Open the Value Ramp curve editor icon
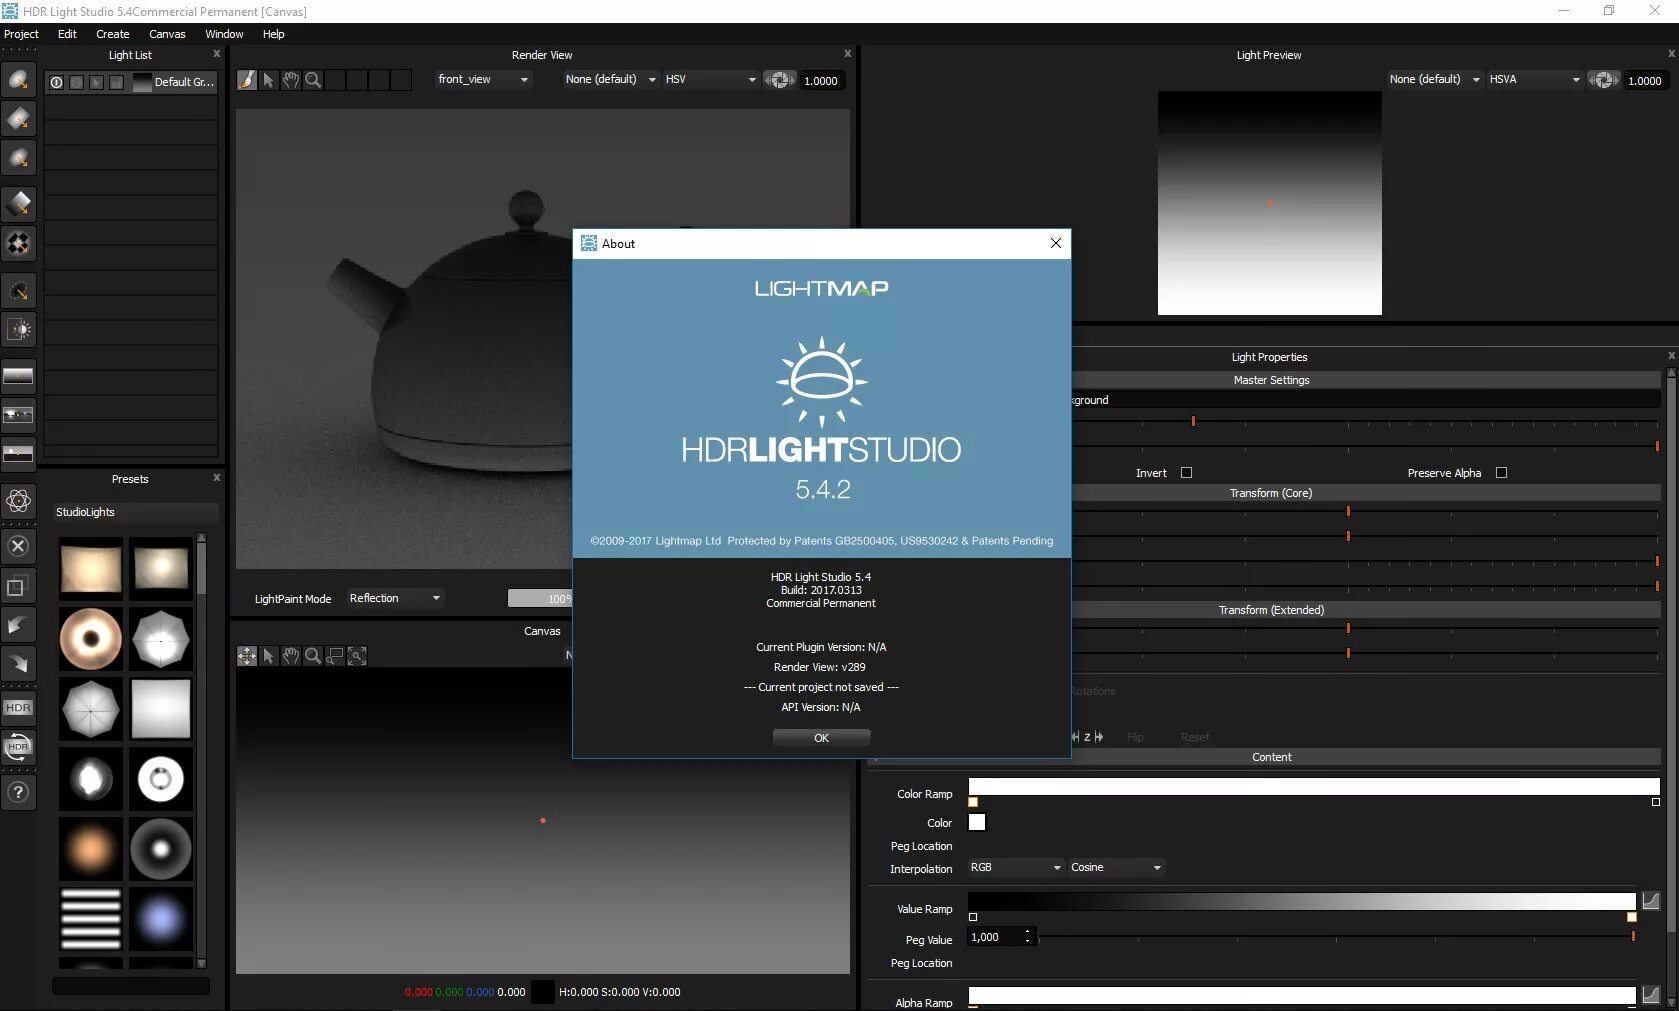This screenshot has width=1679, height=1011. tap(1651, 901)
